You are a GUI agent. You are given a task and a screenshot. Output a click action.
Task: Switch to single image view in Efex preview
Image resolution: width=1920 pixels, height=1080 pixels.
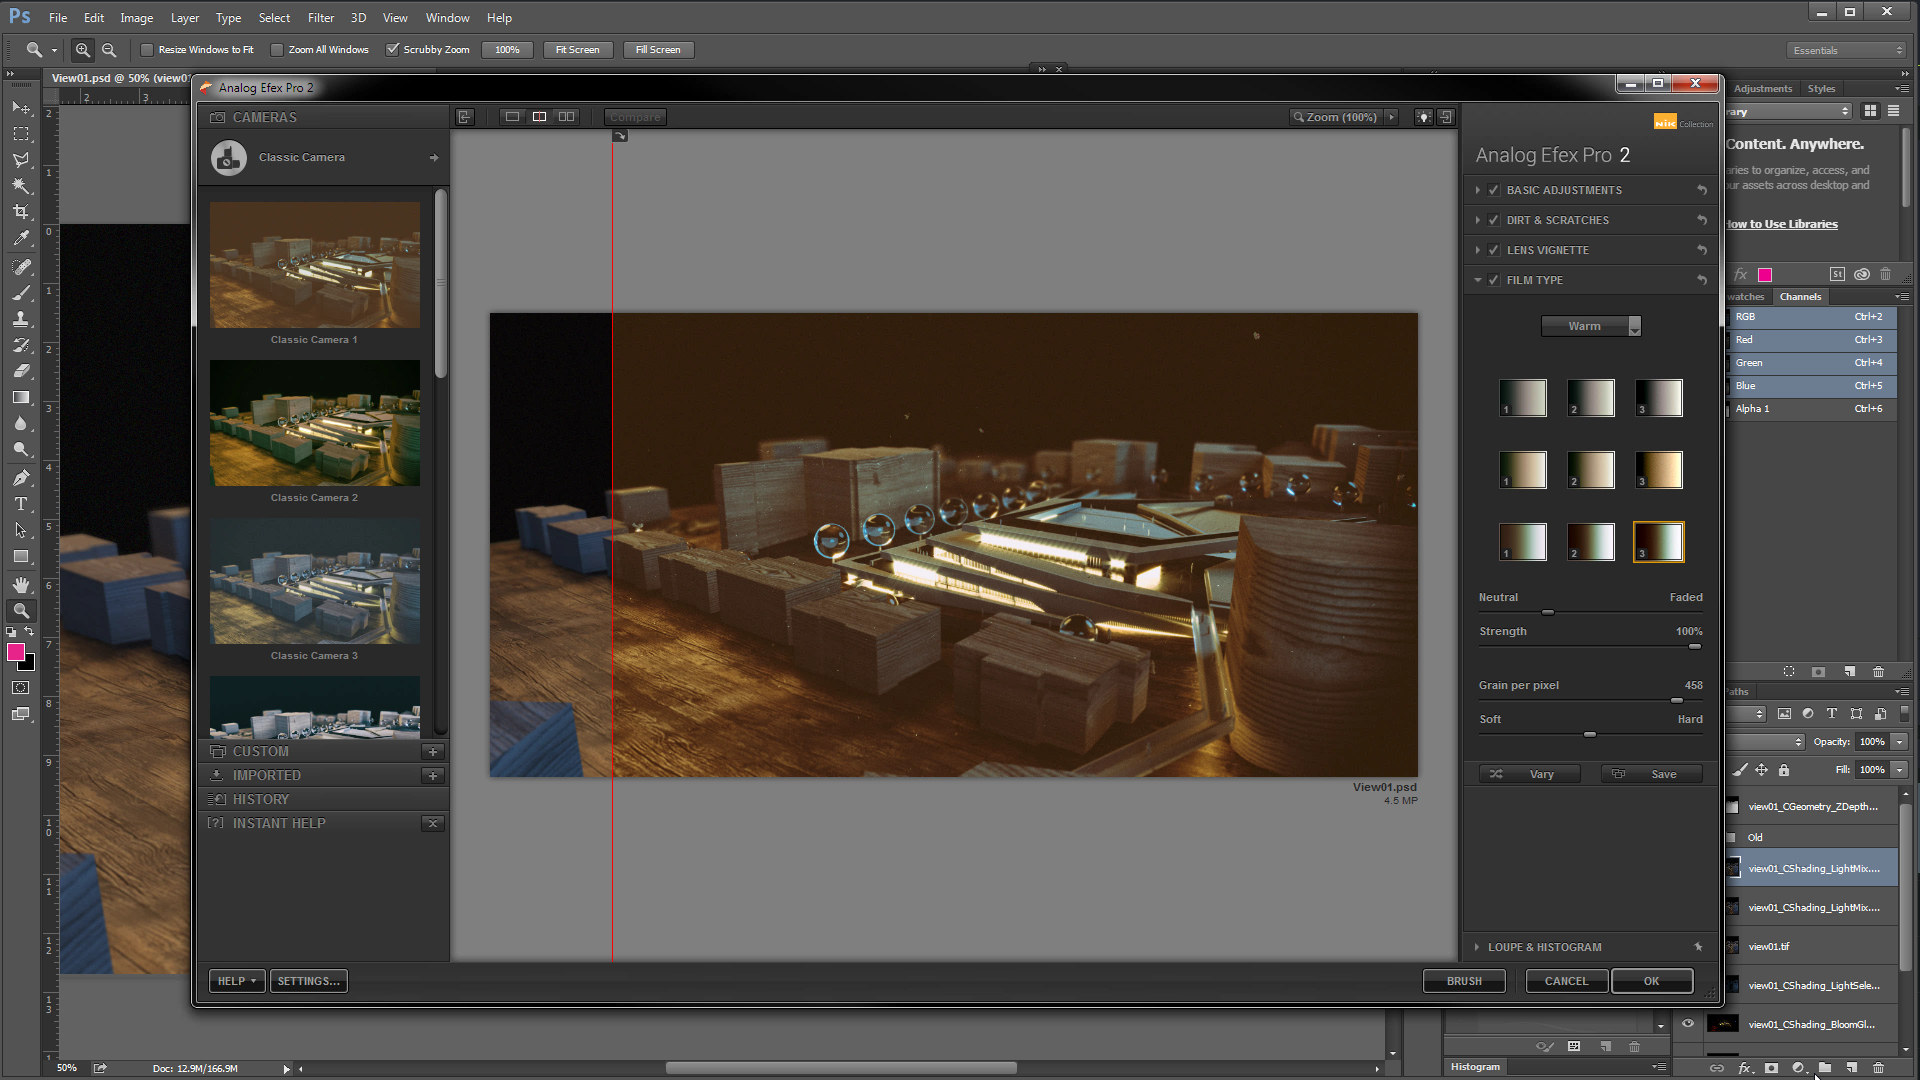(x=512, y=117)
